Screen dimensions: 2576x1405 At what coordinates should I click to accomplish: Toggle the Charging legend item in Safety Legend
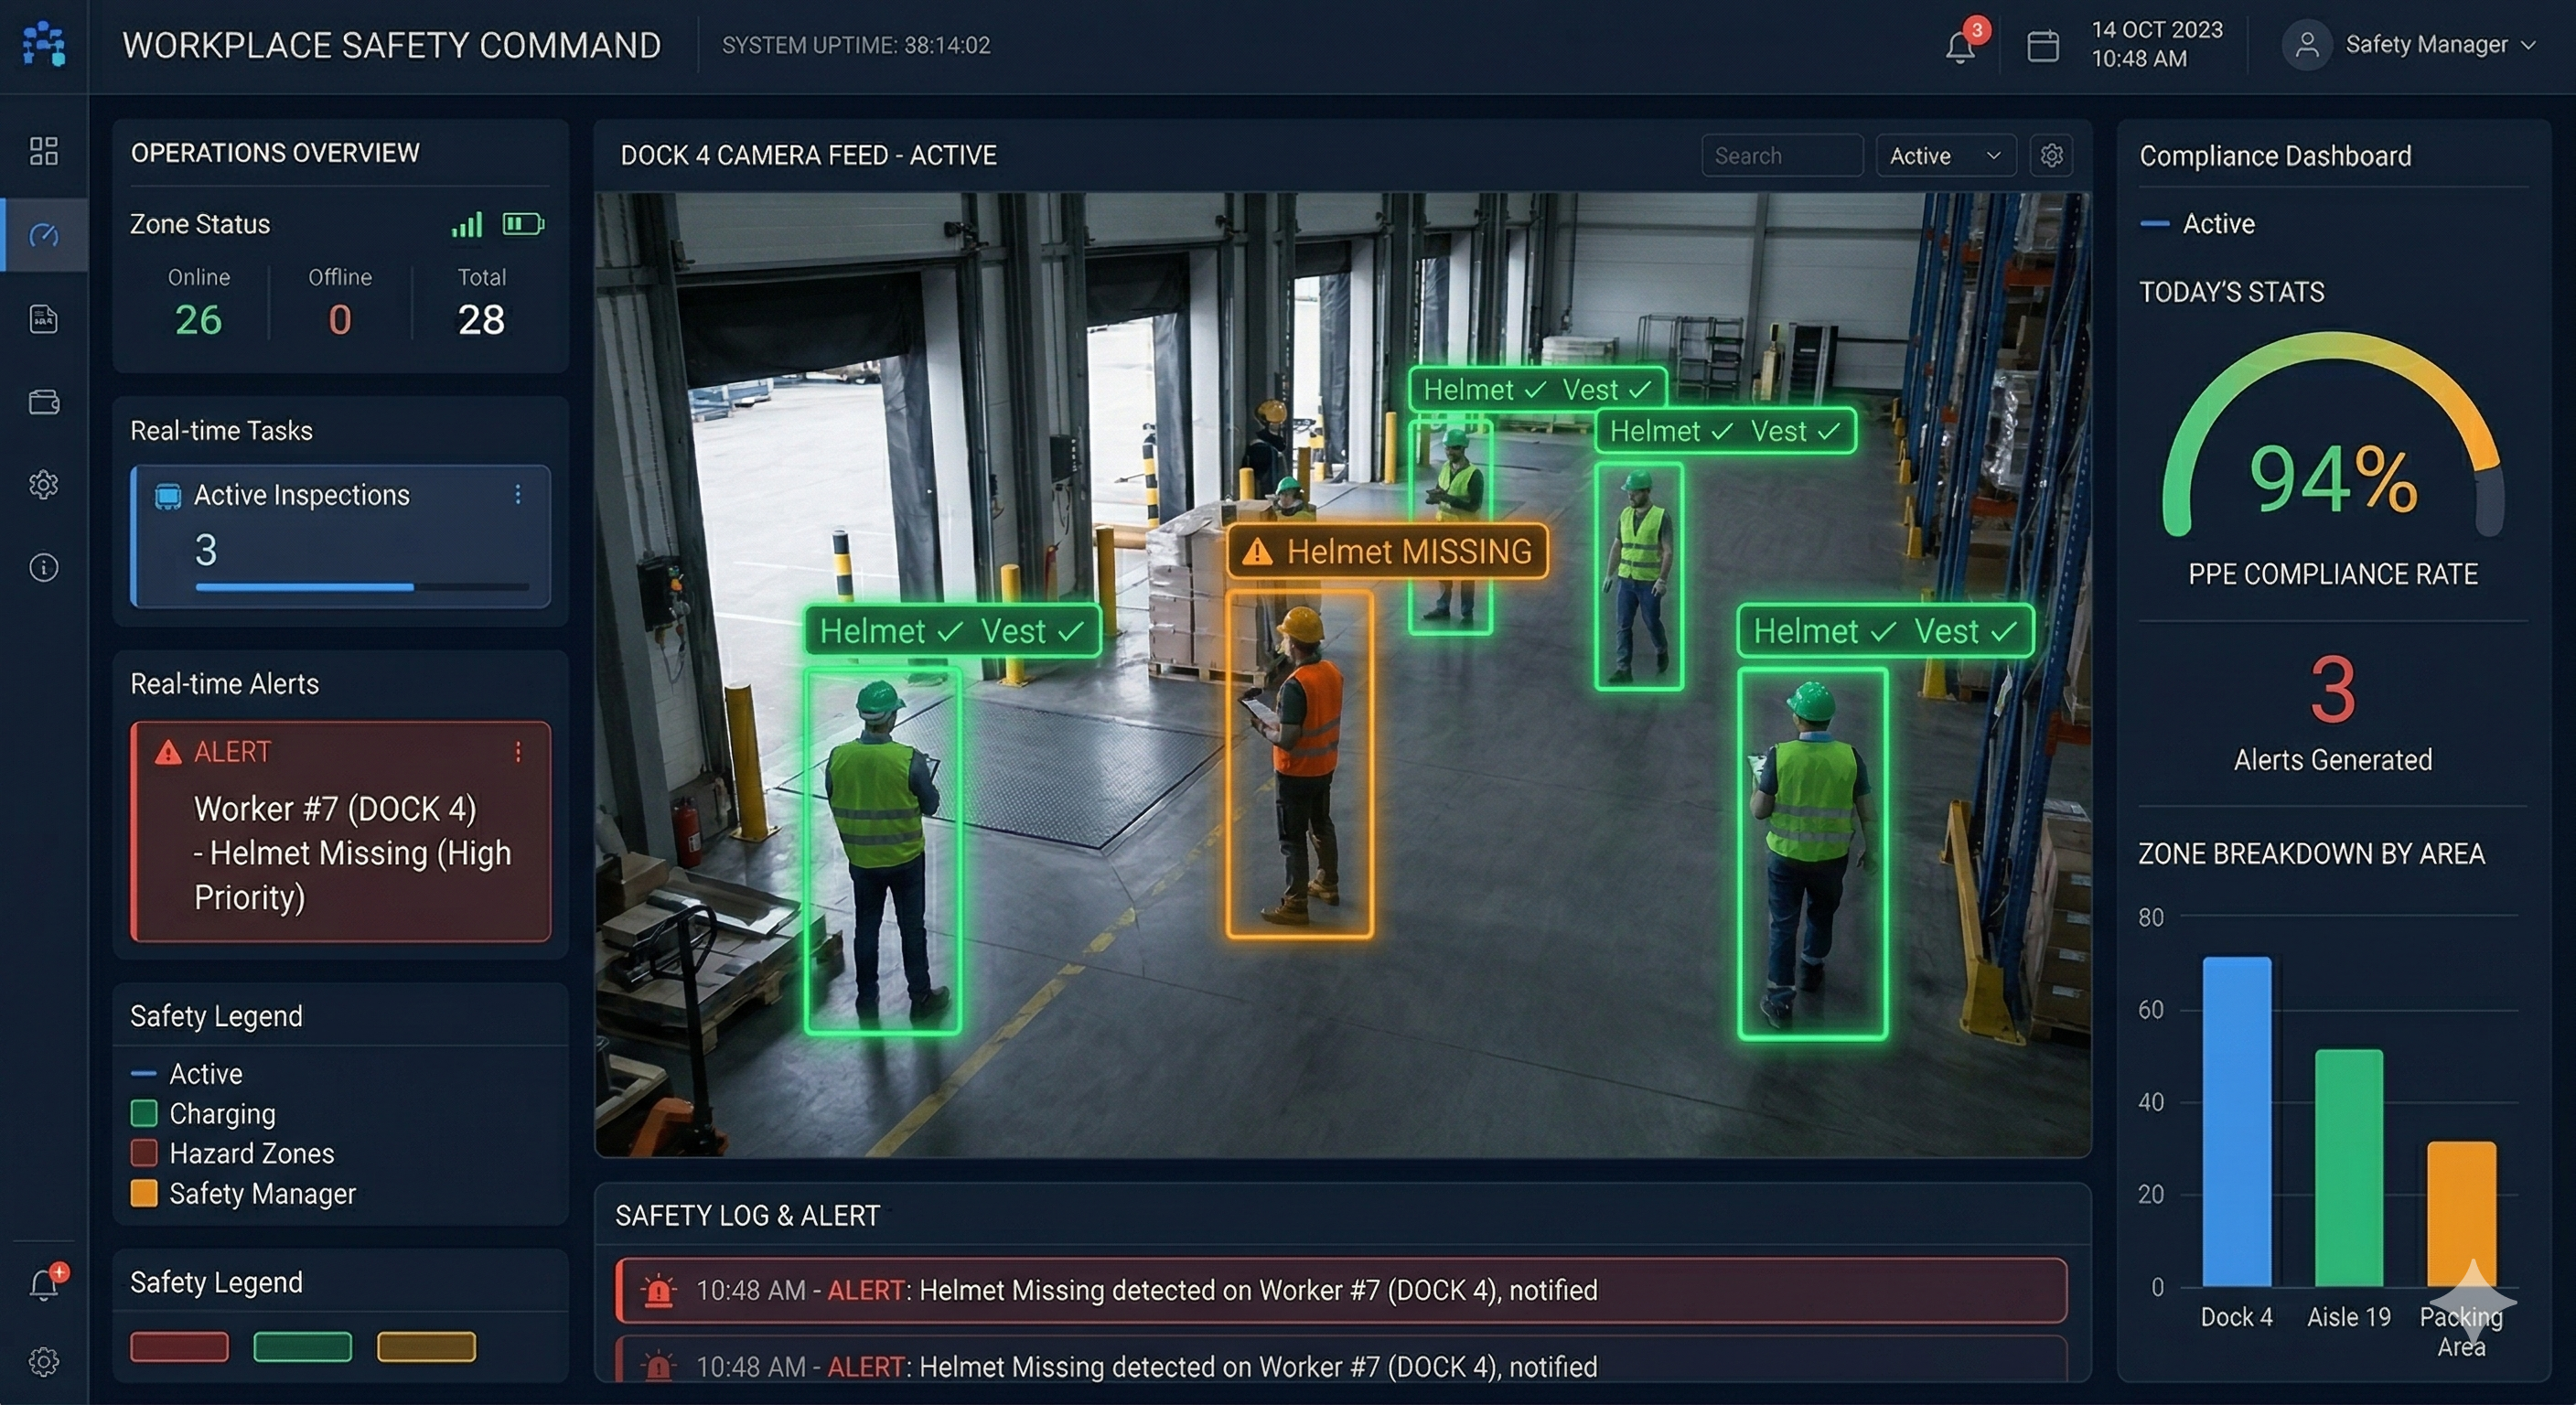pyautogui.click(x=222, y=1113)
